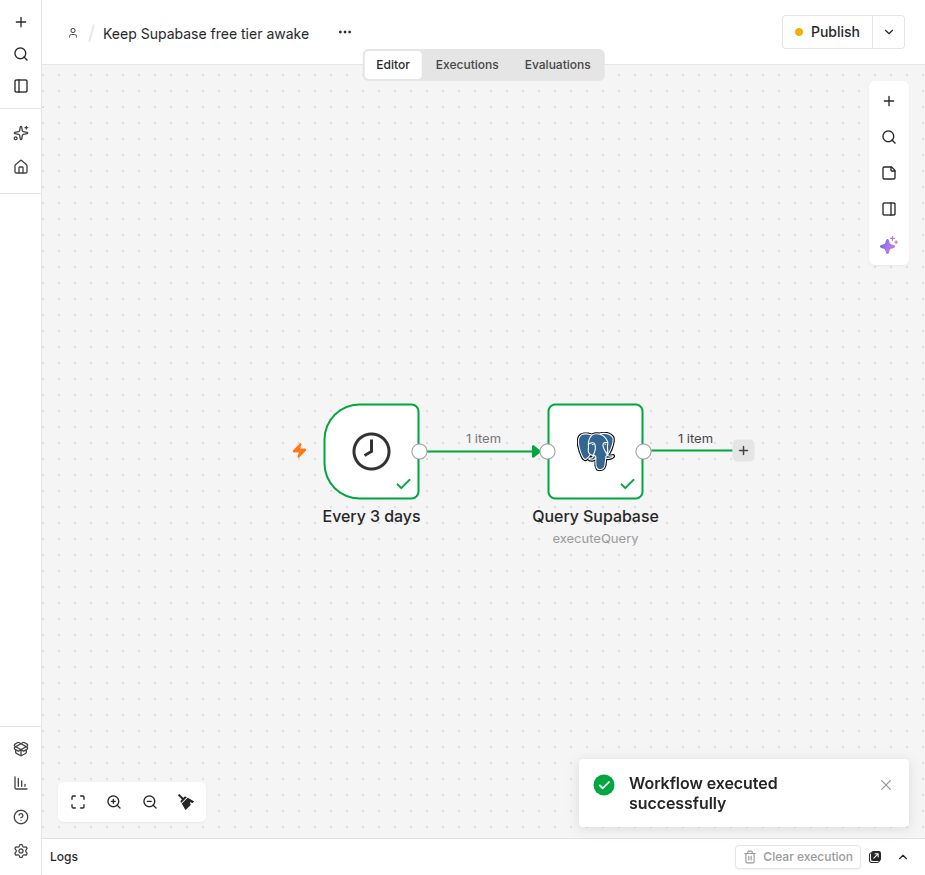The height and width of the screenshot is (875, 925).
Task: Select the Every 3 days schedule node
Action: (372, 451)
